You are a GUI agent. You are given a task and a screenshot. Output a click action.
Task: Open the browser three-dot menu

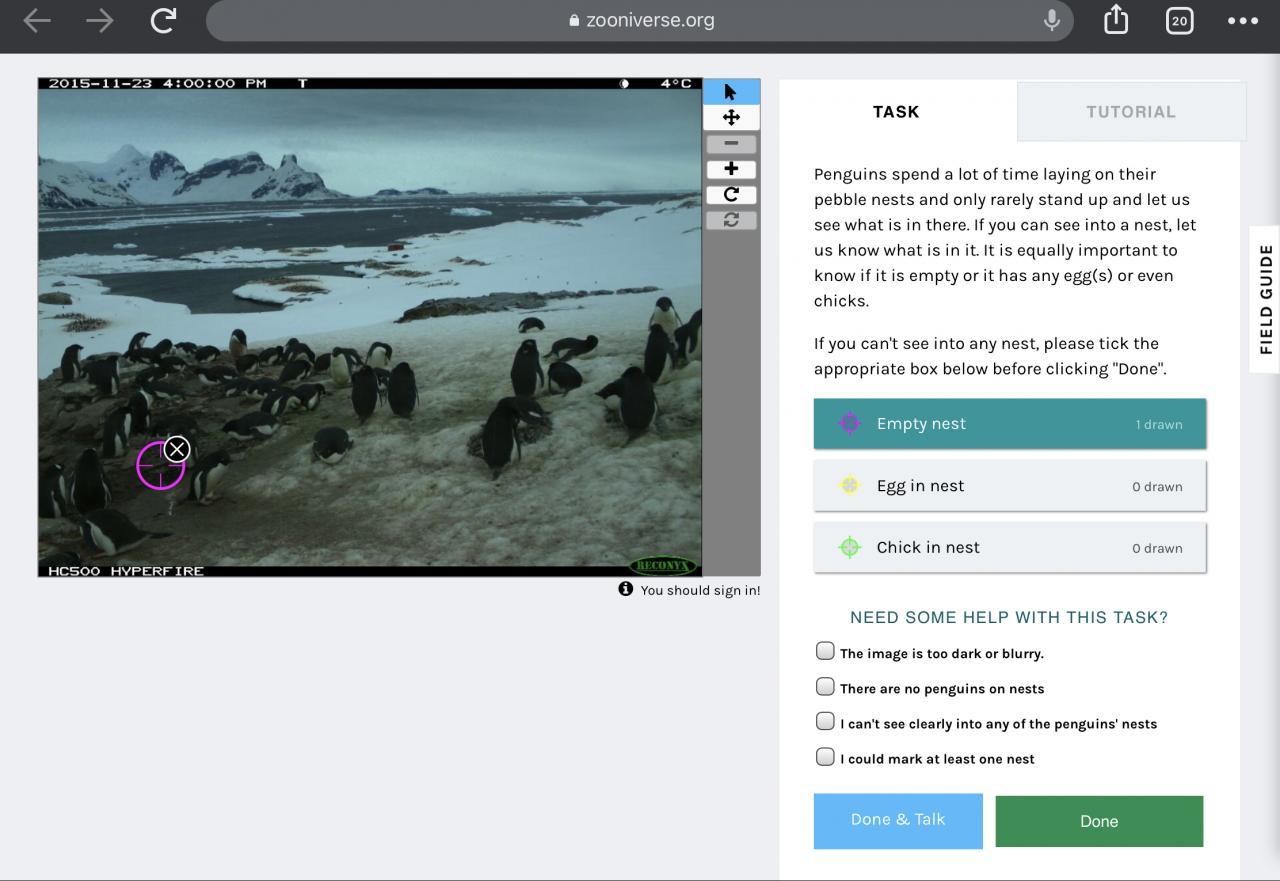[x=1243, y=20]
